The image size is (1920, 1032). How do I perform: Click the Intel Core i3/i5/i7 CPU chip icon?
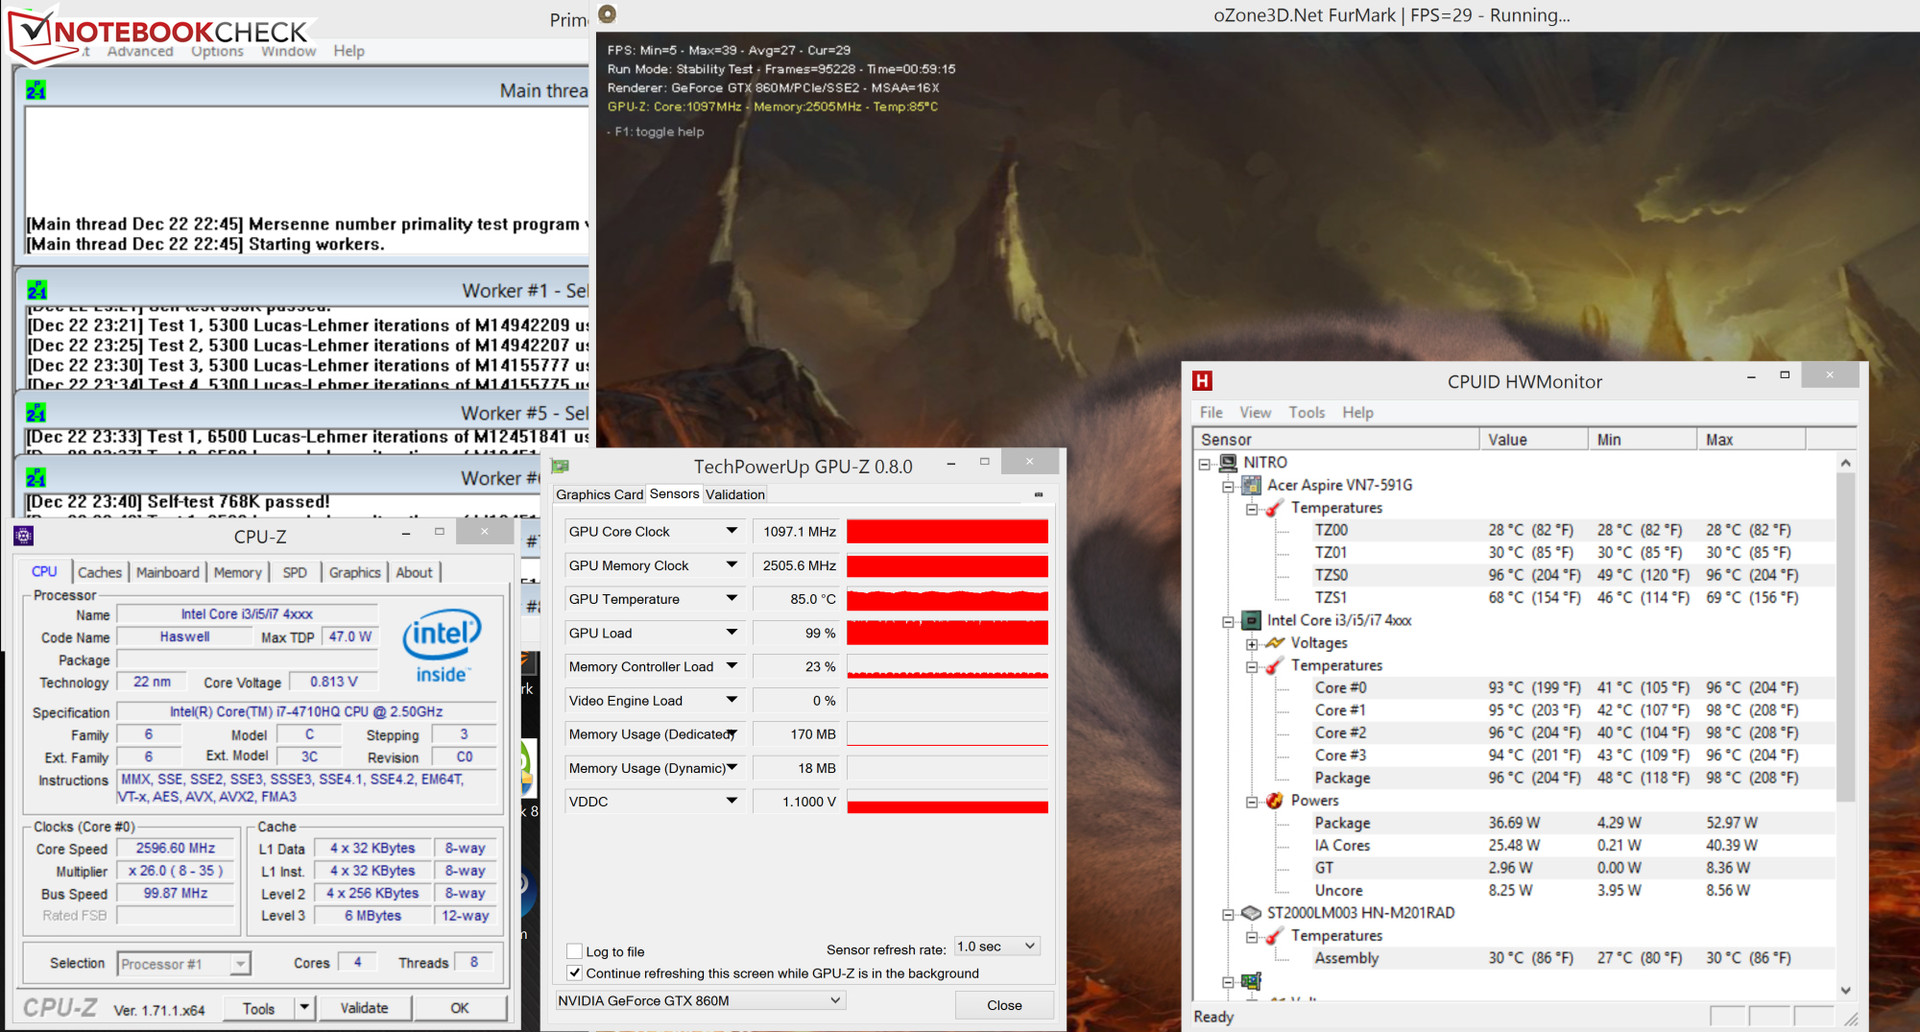click(x=1251, y=620)
